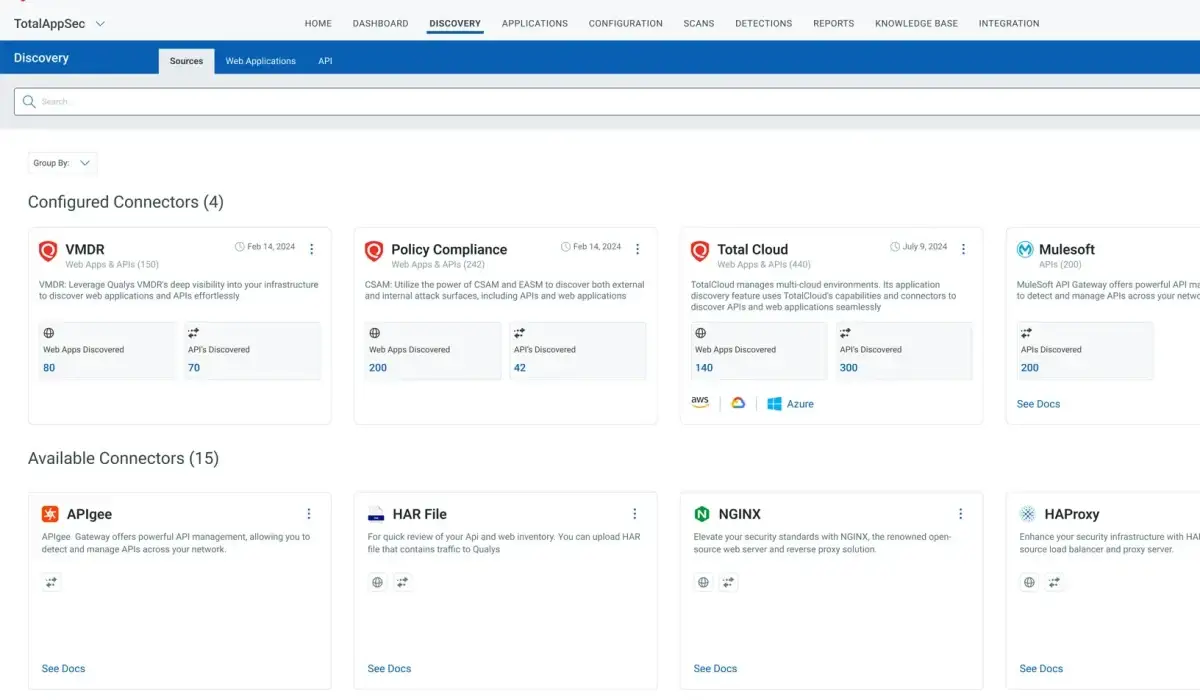
Task: Click the API discovery icon on the APIgee card
Action: click(51, 582)
